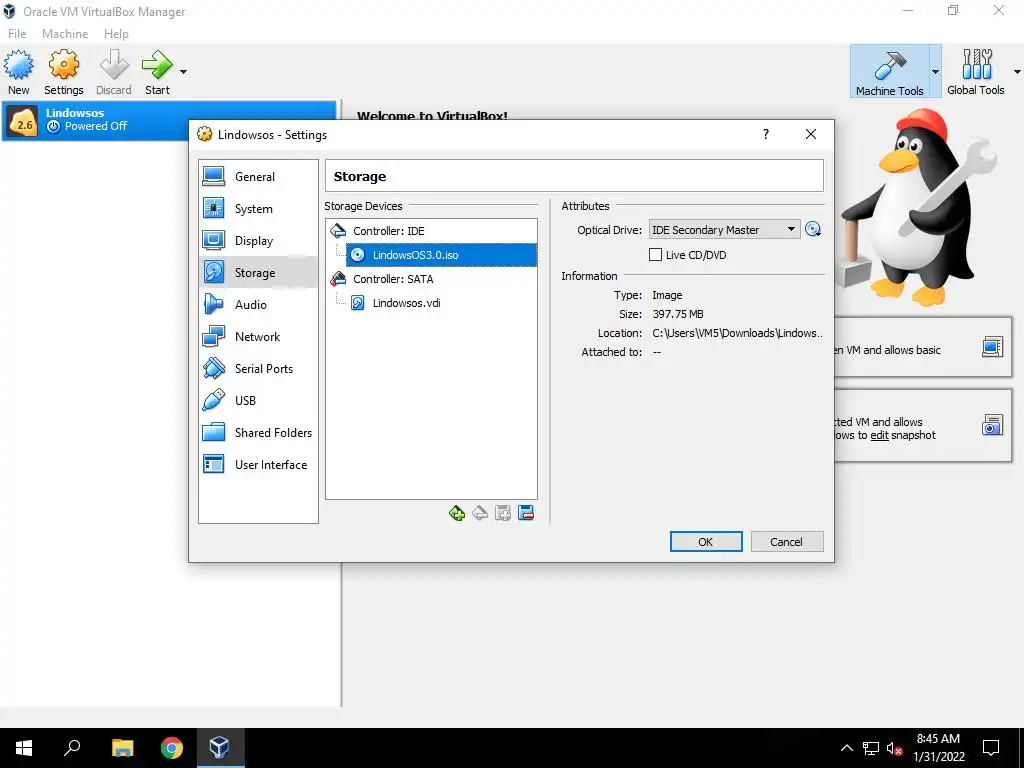Open USB settings category
This screenshot has width=1024, height=768.
pyautogui.click(x=258, y=400)
